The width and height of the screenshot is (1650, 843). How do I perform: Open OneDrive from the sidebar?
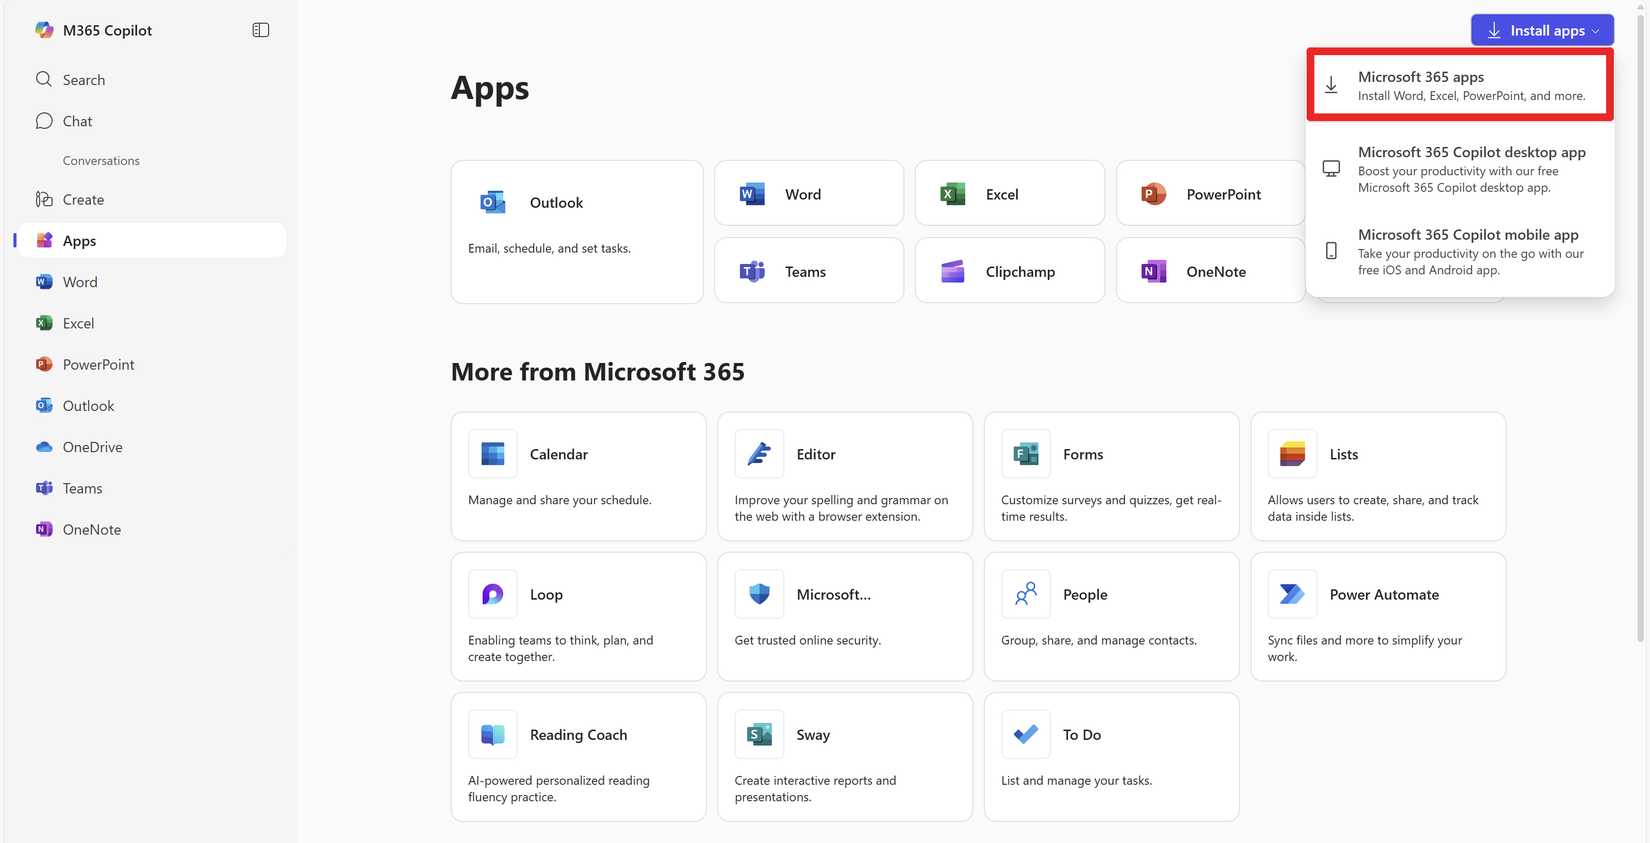[x=92, y=447]
